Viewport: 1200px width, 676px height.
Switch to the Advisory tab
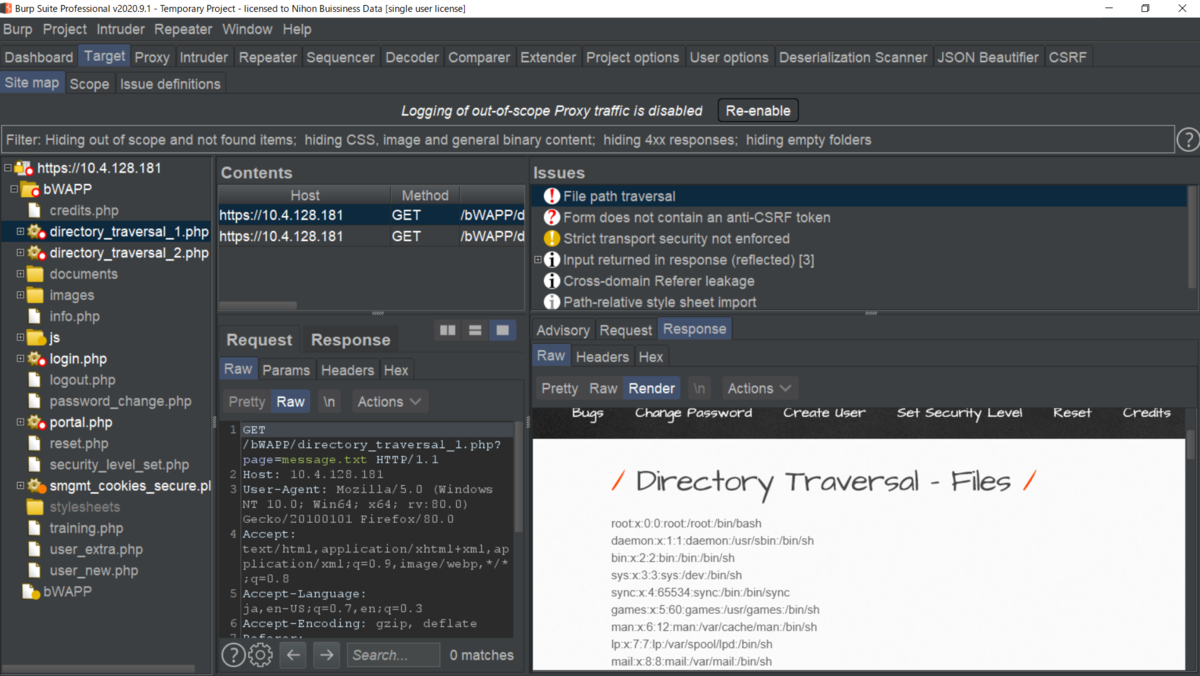563,329
